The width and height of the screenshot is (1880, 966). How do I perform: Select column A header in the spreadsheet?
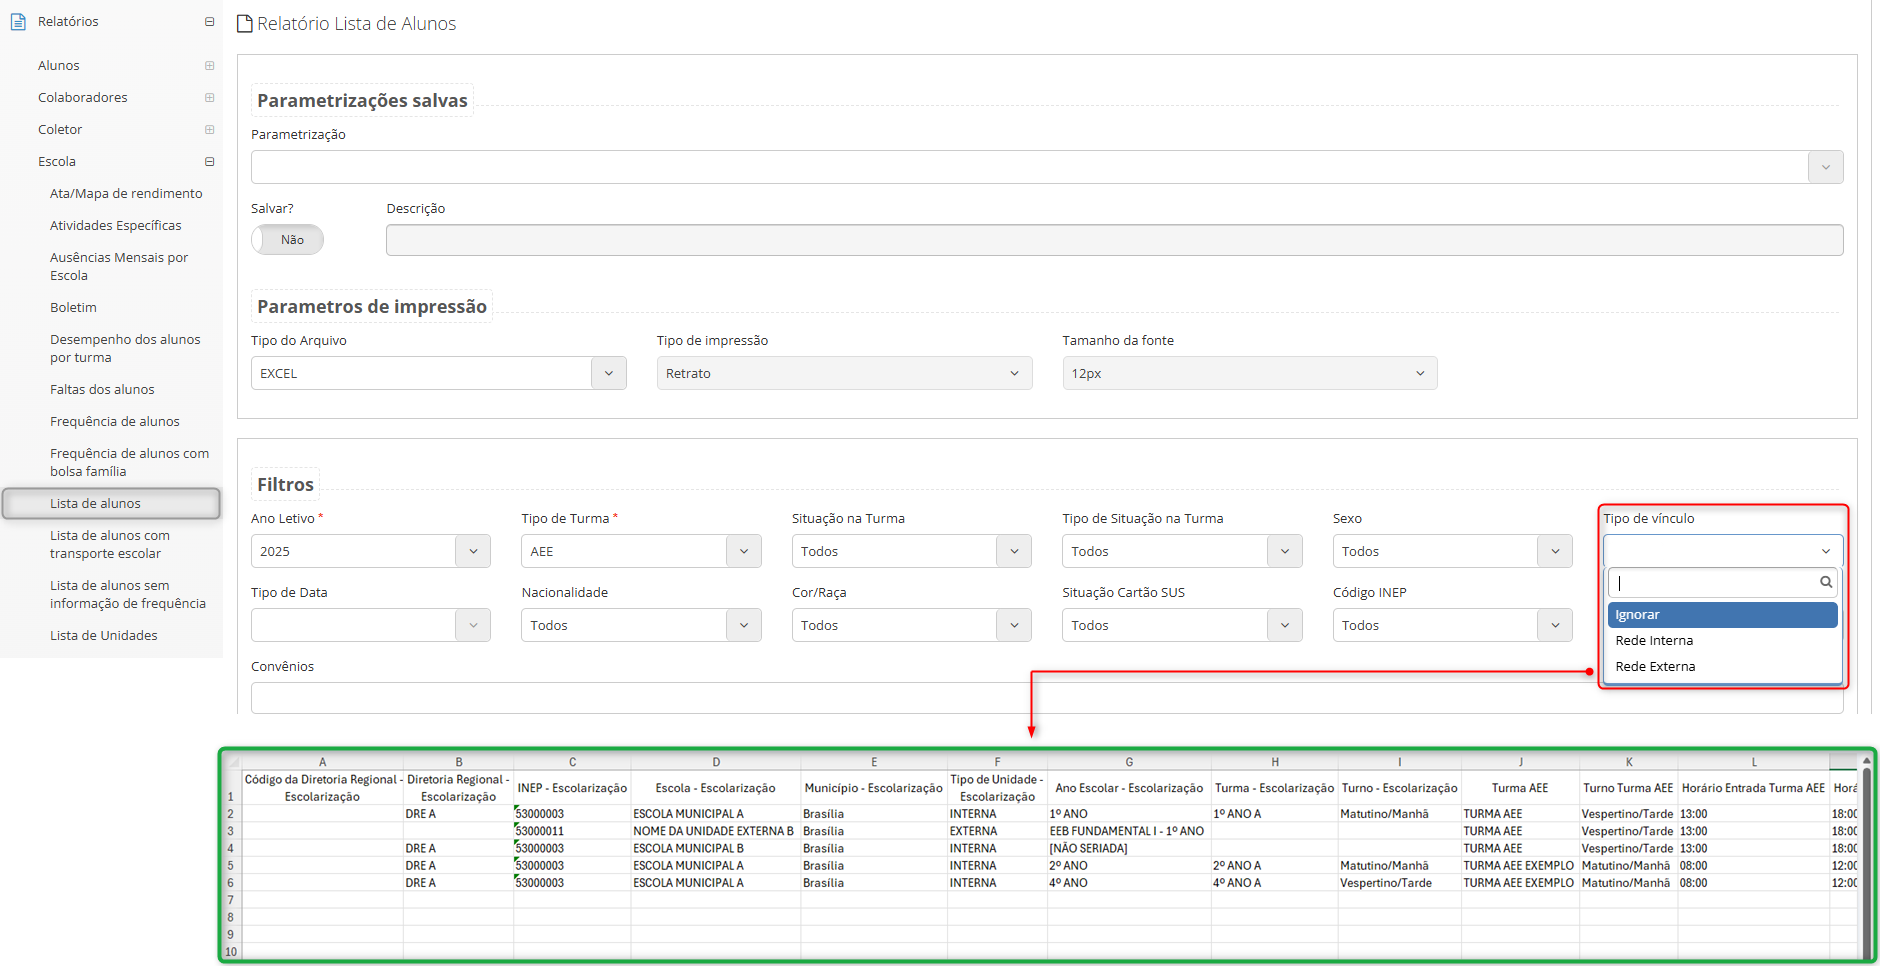(322, 762)
